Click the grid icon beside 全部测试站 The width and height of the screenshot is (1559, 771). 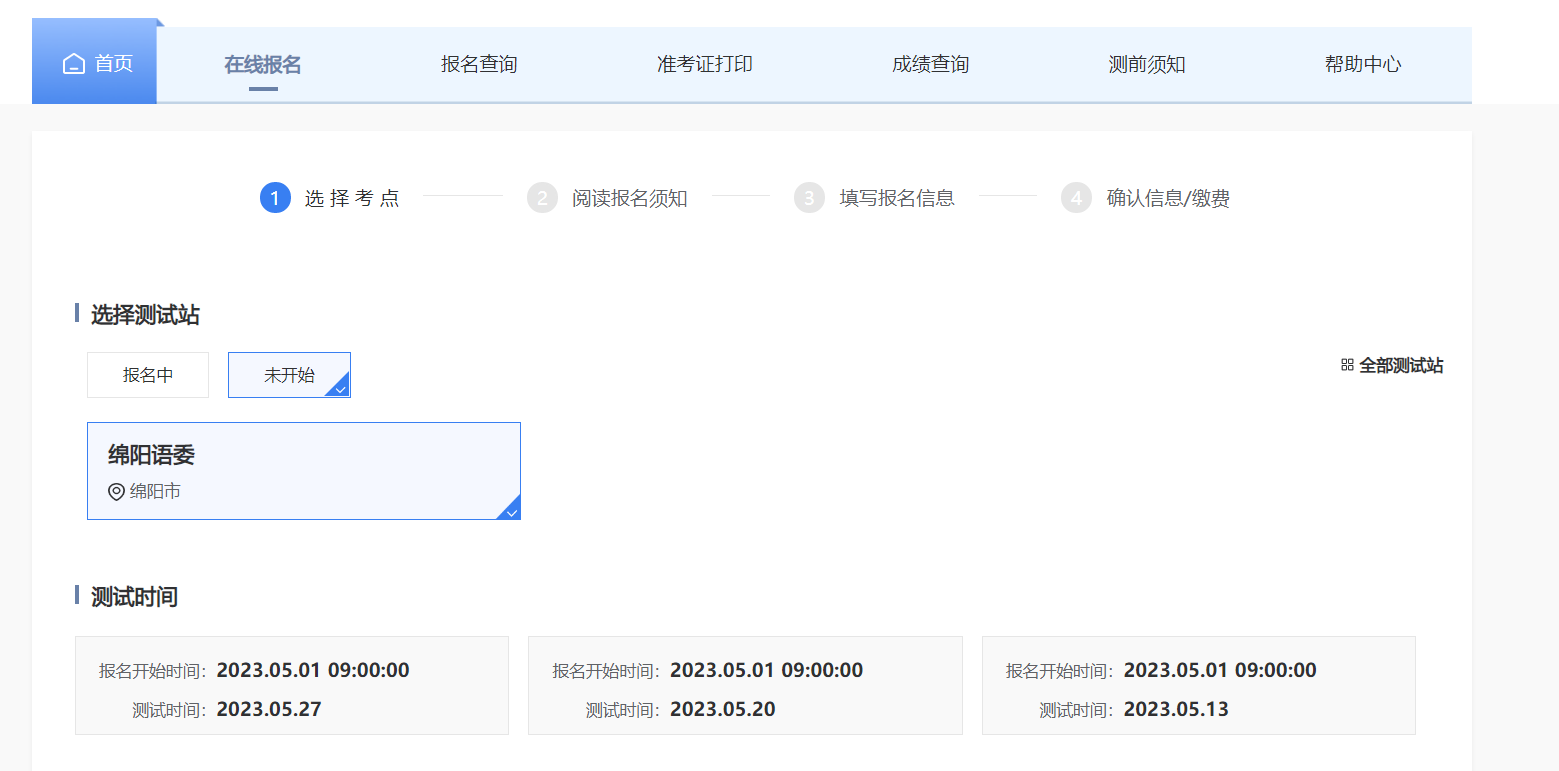pos(1347,365)
